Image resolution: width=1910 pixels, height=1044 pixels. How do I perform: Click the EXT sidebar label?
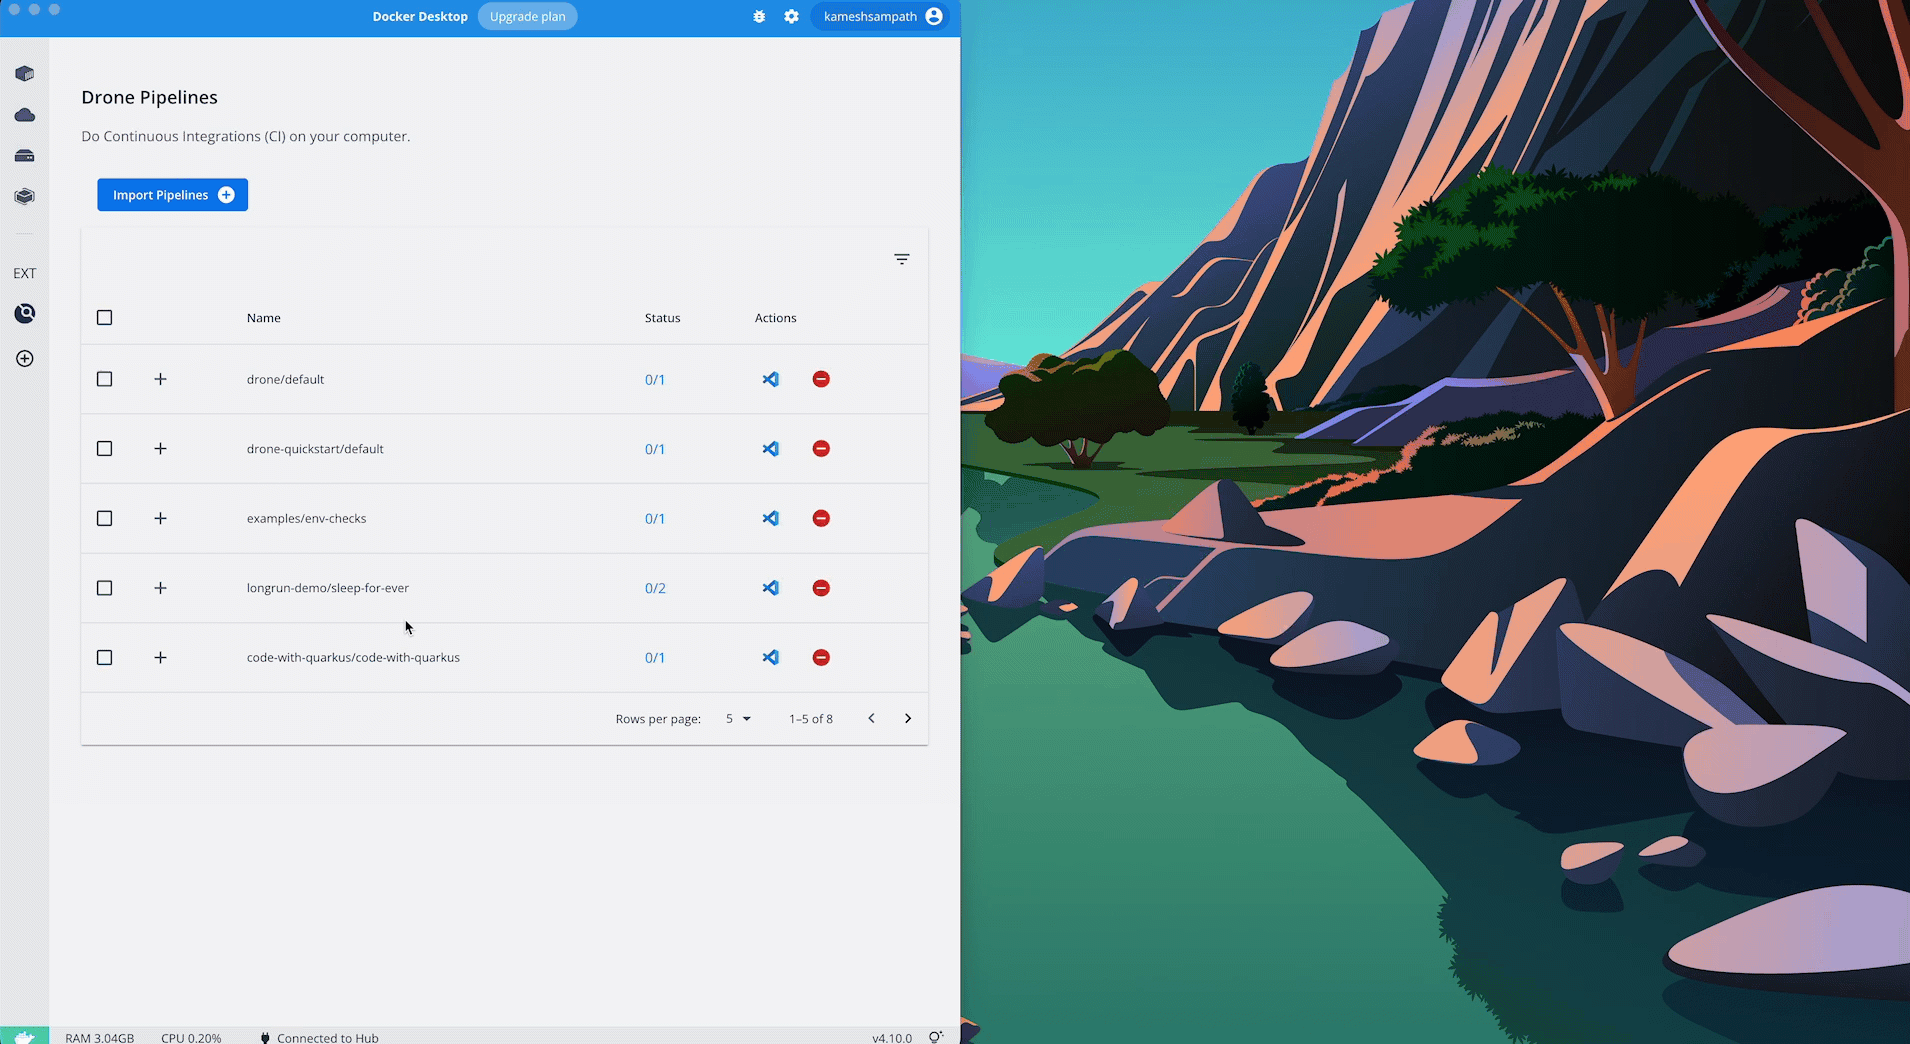click(25, 273)
